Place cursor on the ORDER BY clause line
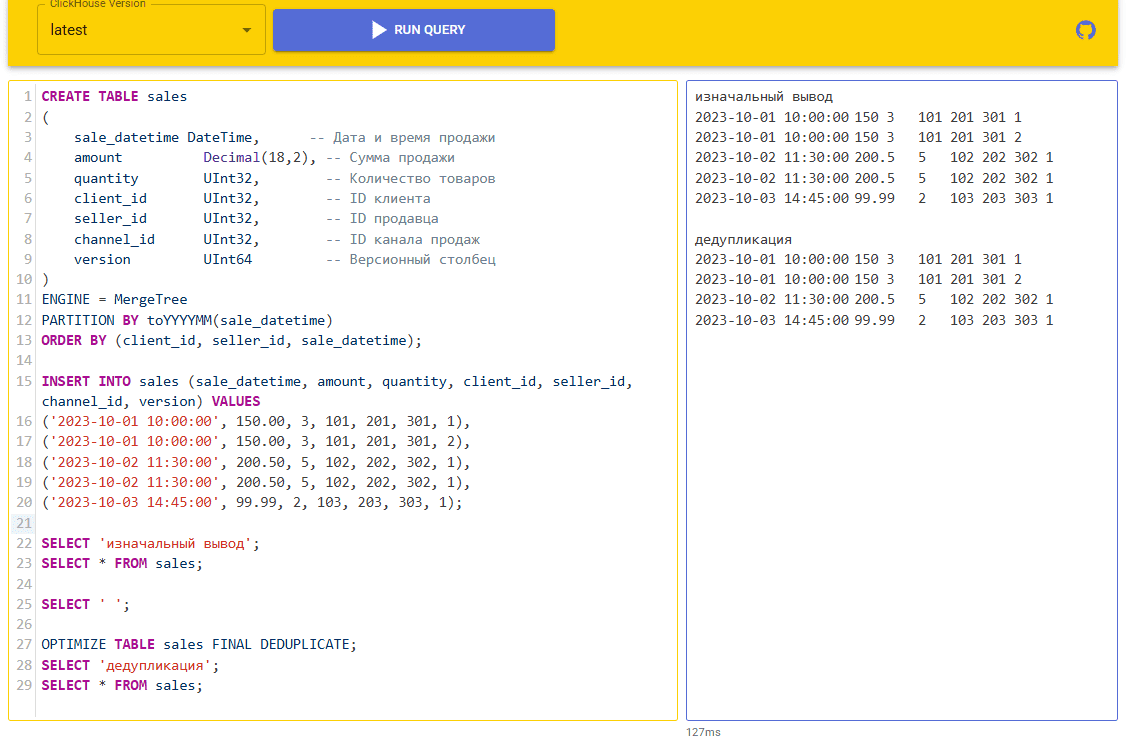Viewport: 1132px width, 740px height. tap(232, 340)
